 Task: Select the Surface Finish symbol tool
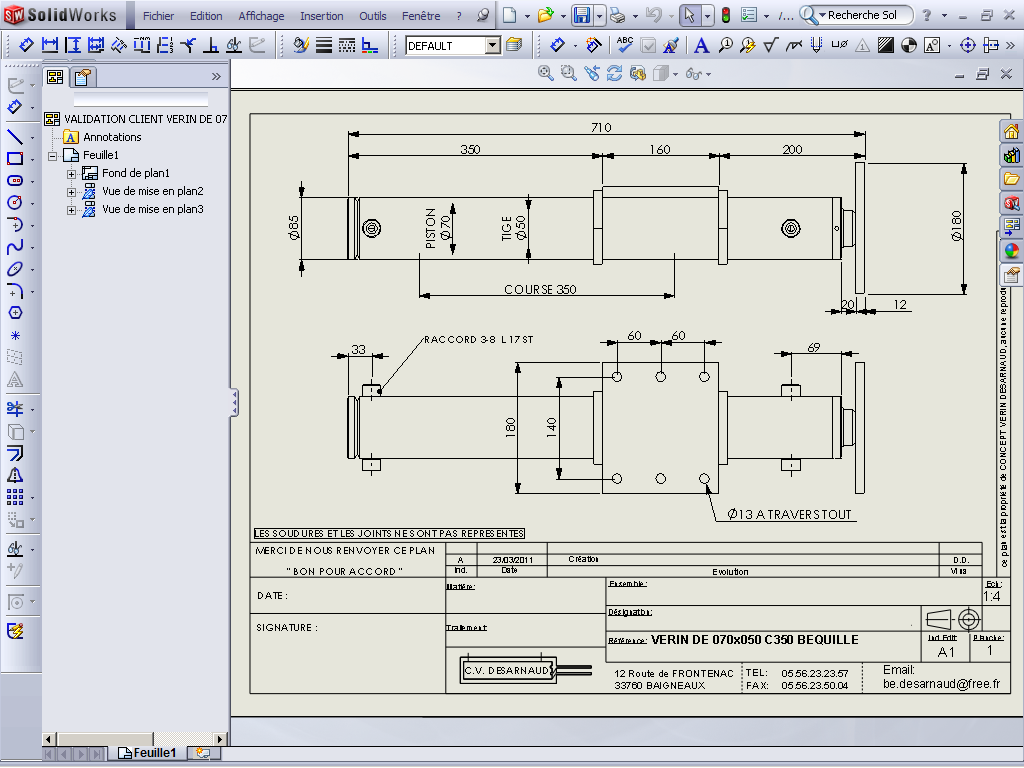tap(771, 45)
